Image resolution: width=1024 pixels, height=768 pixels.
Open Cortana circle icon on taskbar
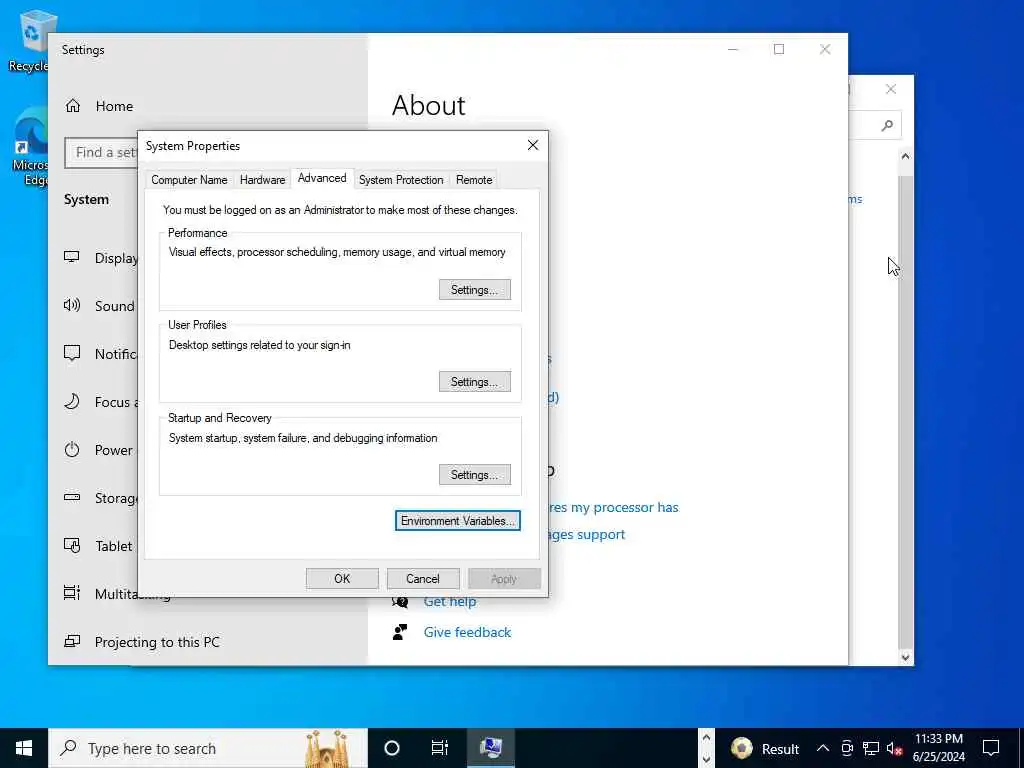tap(392, 748)
